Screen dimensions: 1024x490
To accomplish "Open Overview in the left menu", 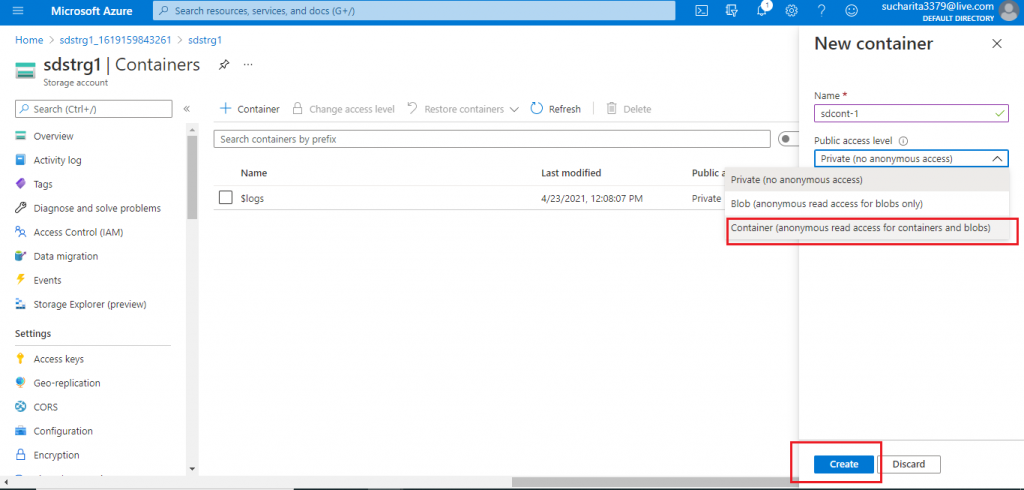I will pos(53,137).
